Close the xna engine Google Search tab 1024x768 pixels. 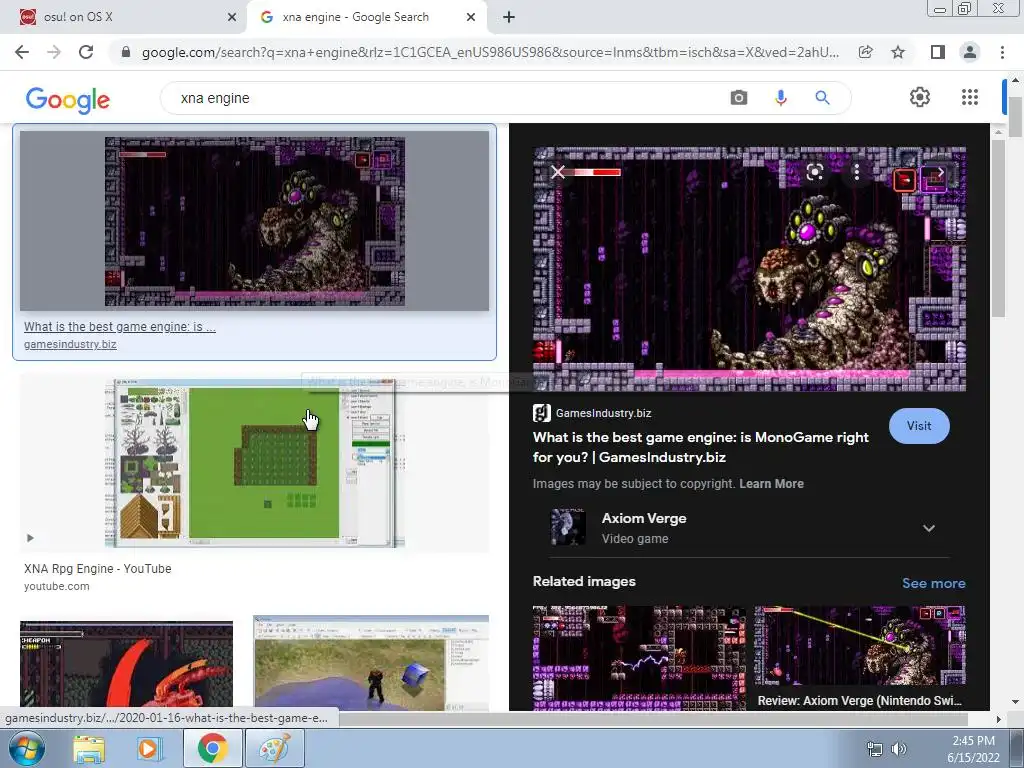471,18
